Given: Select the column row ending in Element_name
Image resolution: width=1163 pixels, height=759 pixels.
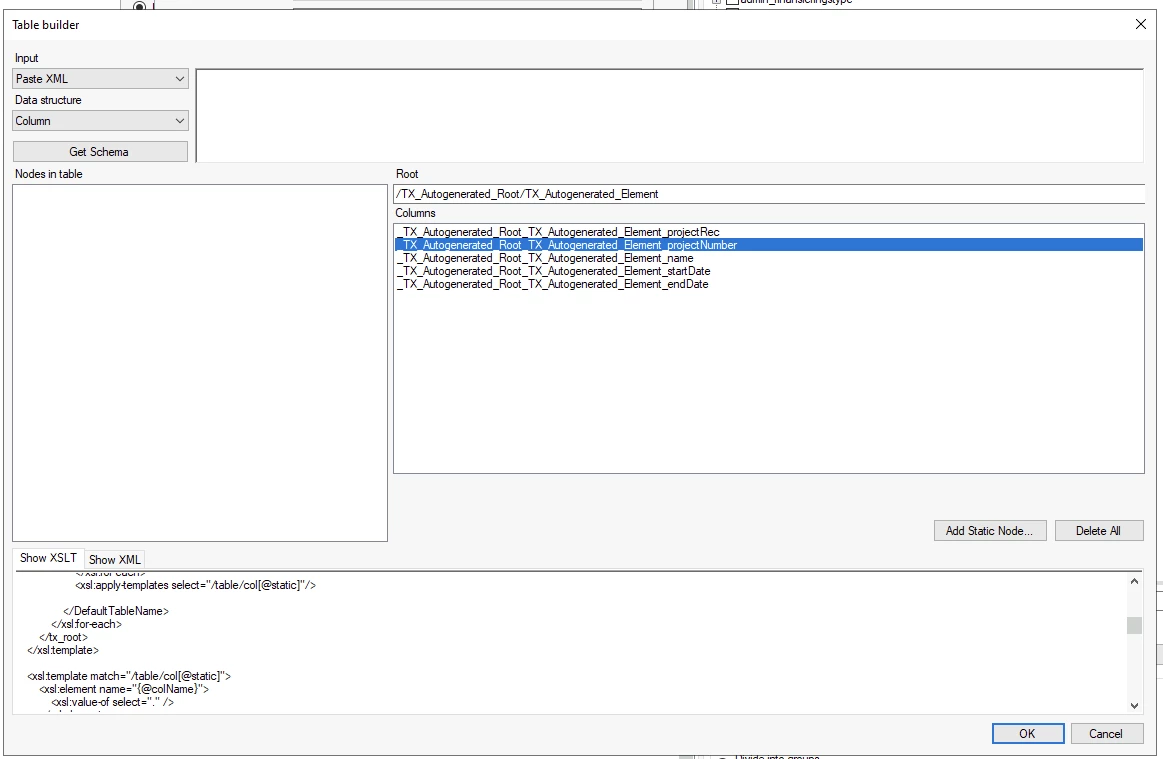Looking at the screenshot, I should click(x=768, y=258).
